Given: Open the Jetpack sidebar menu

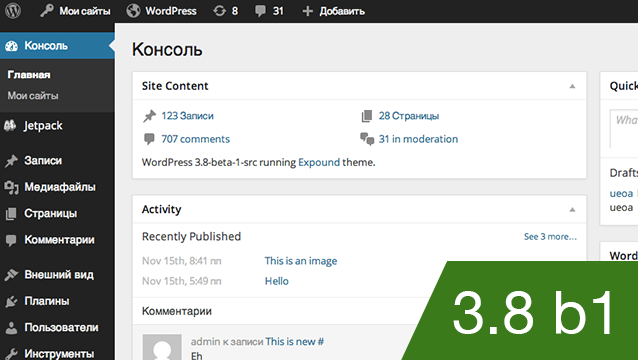Looking at the screenshot, I should tap(43, 126).
